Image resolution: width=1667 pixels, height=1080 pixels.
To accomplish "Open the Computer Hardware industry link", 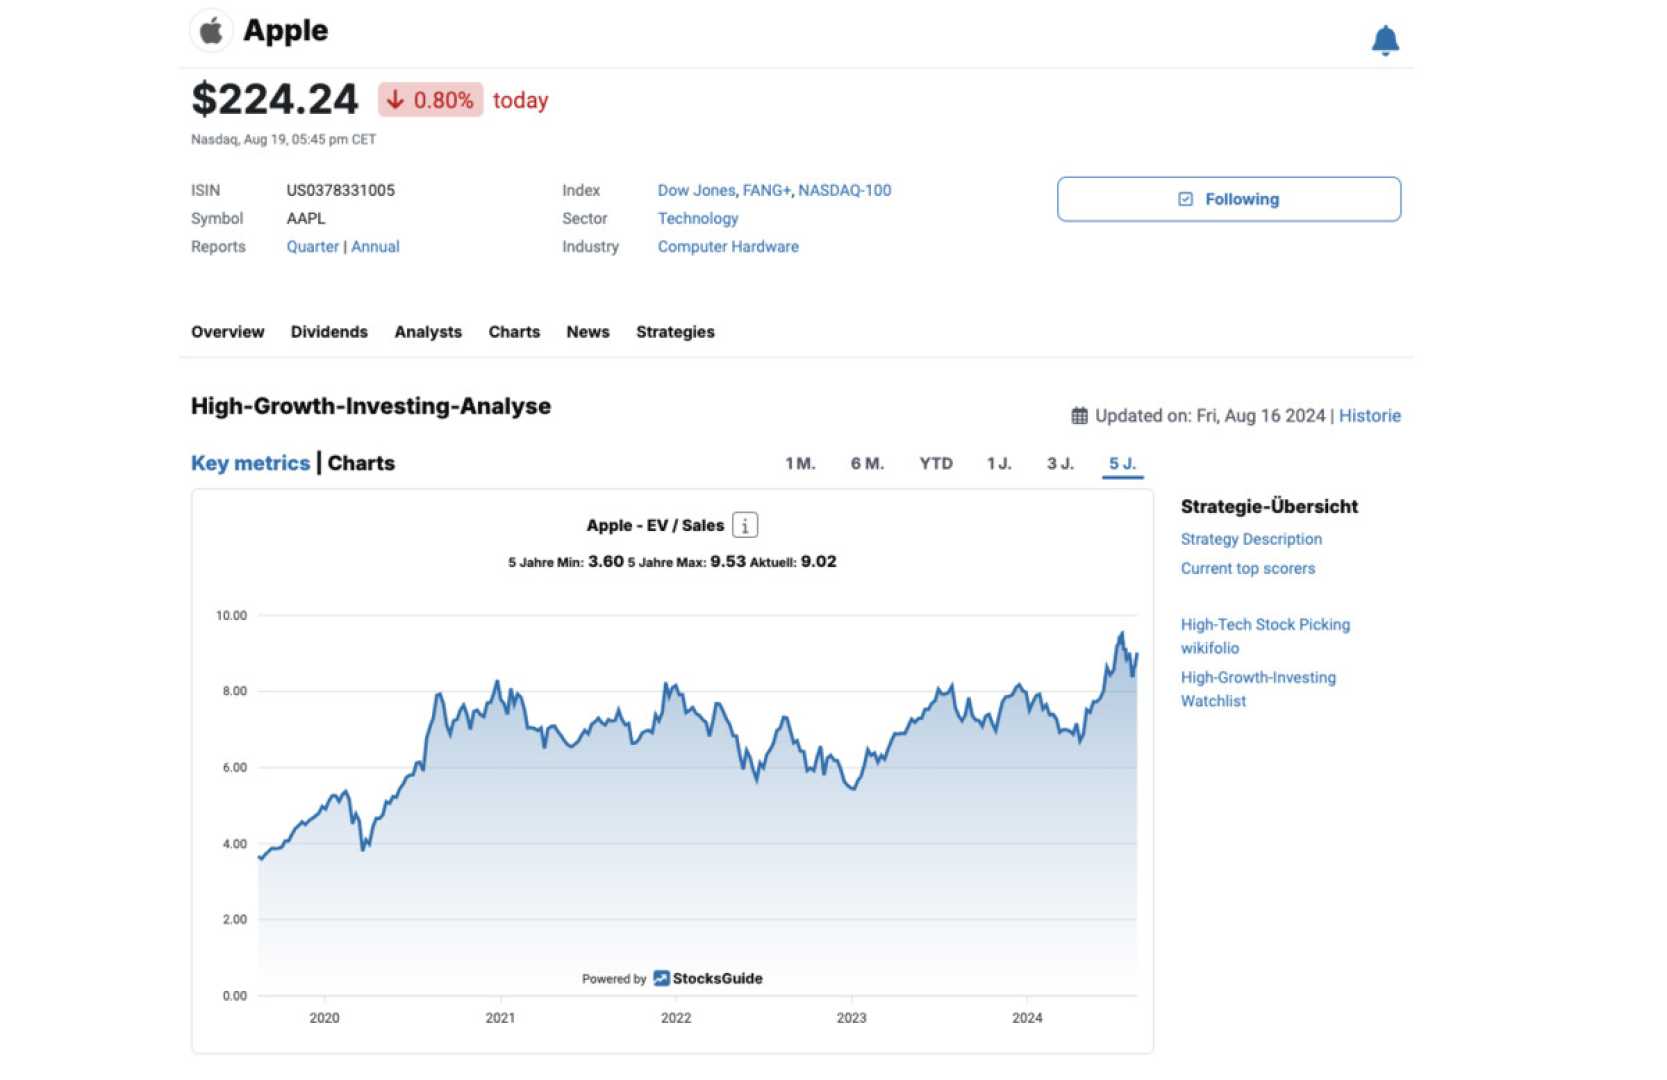I will tap(728, 246).
